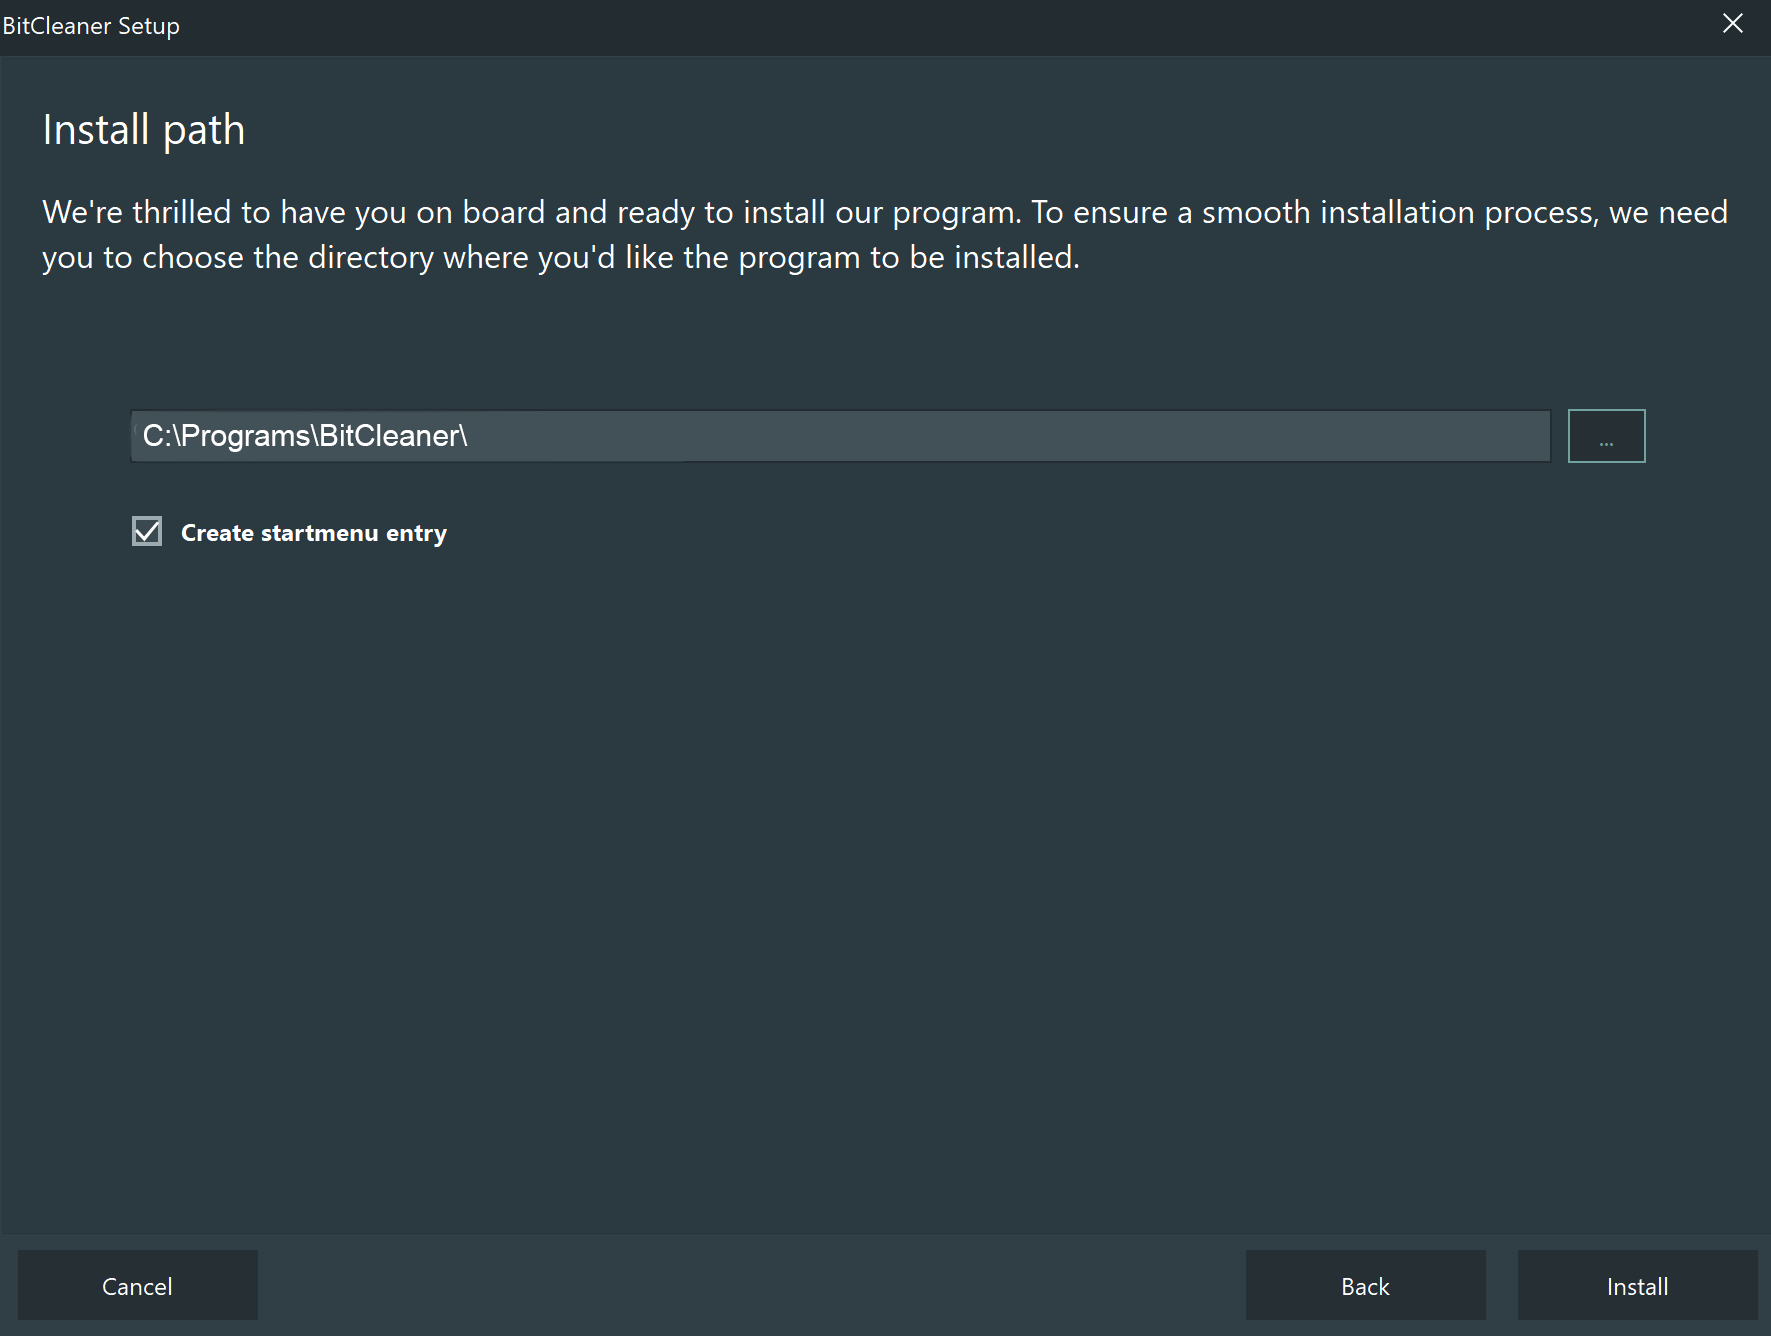The image size is (1771, 1336).
Task: Click the Install path heading
Action: [144, 130]
